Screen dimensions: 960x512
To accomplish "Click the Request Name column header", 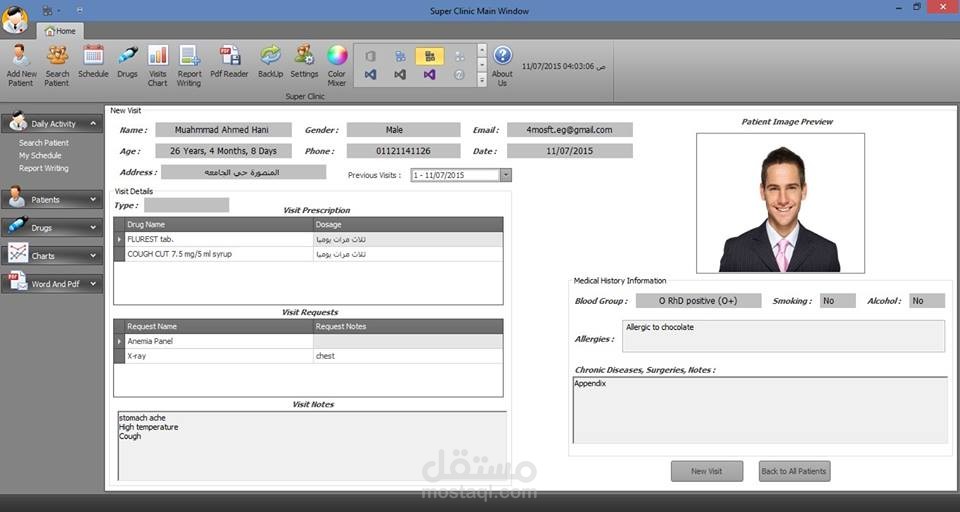I will click(x=219, y=326).
